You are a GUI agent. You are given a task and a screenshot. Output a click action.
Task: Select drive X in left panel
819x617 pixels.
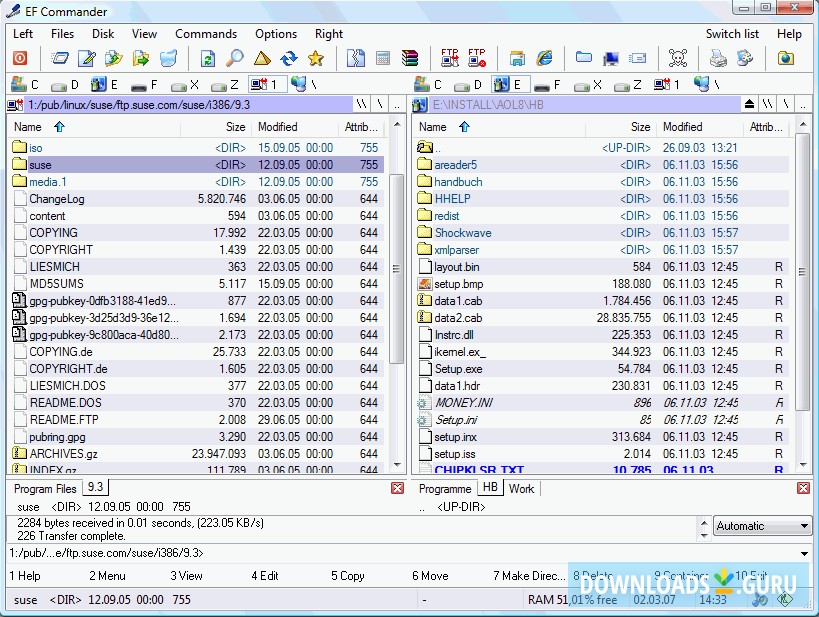tap(185, 85)
